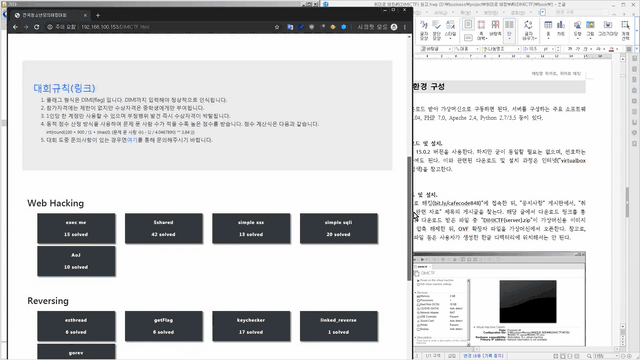The image size is (640, 360).
Task: Insert a chart using the 차트 icon
Action: 561,29
